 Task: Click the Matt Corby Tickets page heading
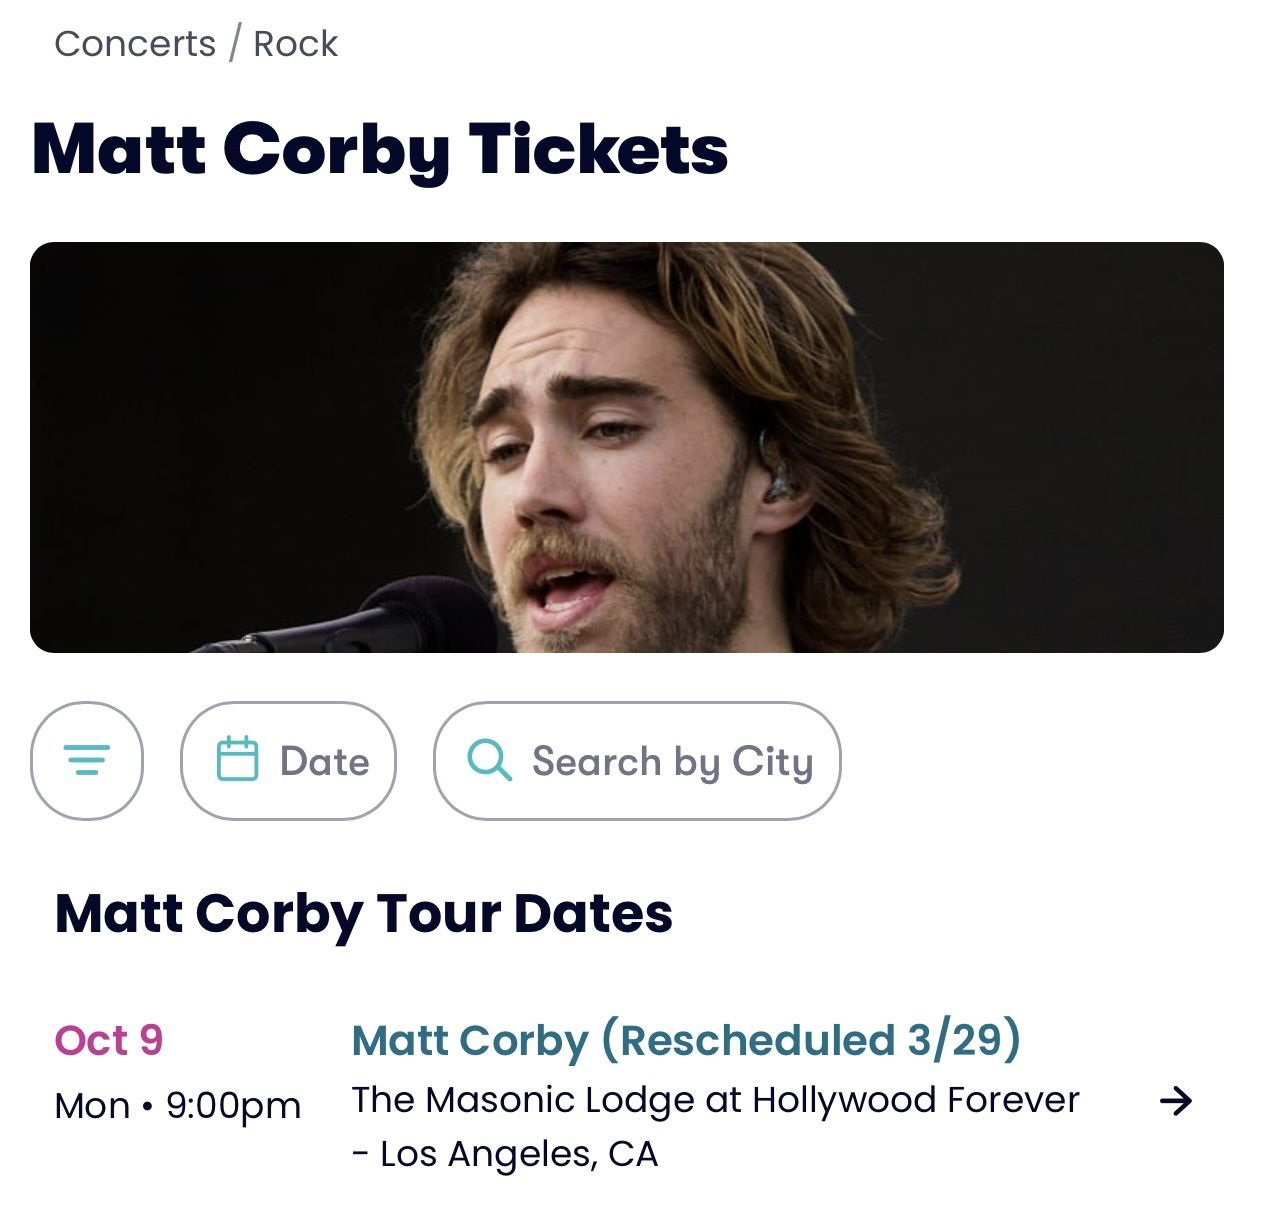click(x=380, y=149)
